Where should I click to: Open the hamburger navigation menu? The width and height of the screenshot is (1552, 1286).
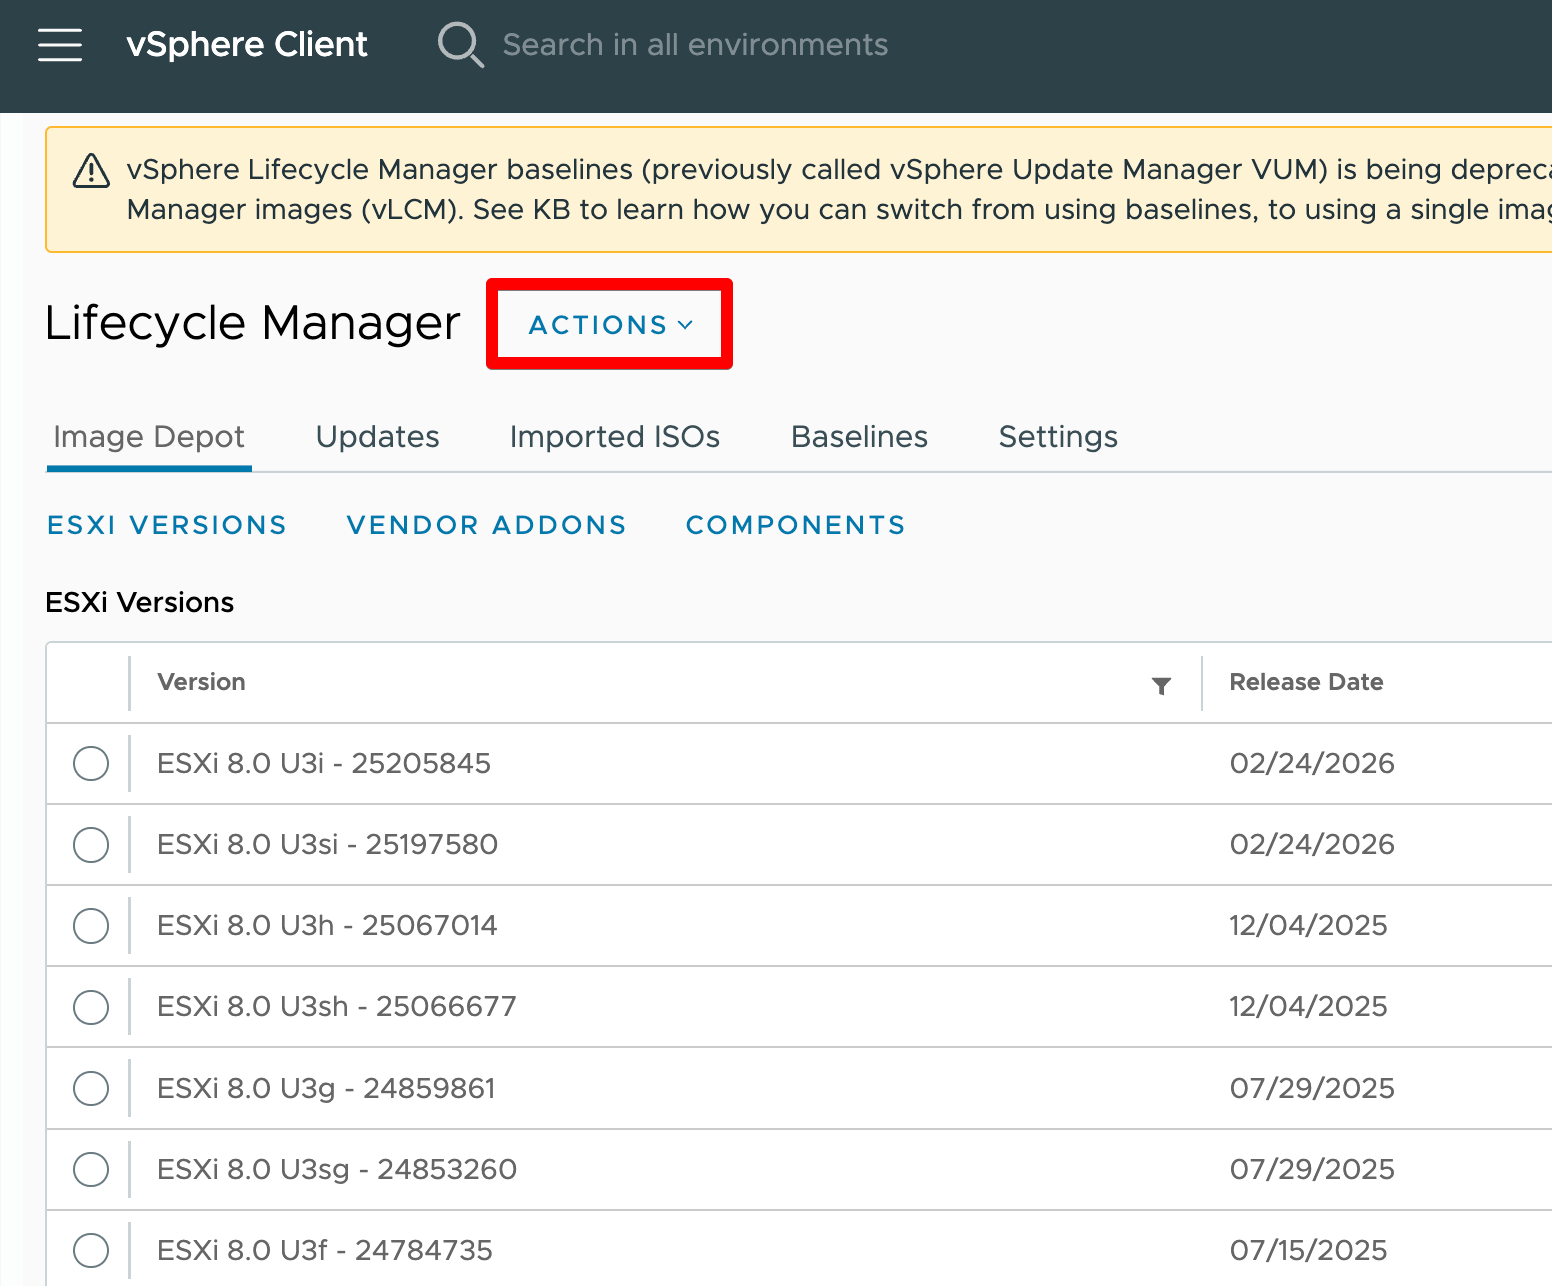tap(60, 45)
